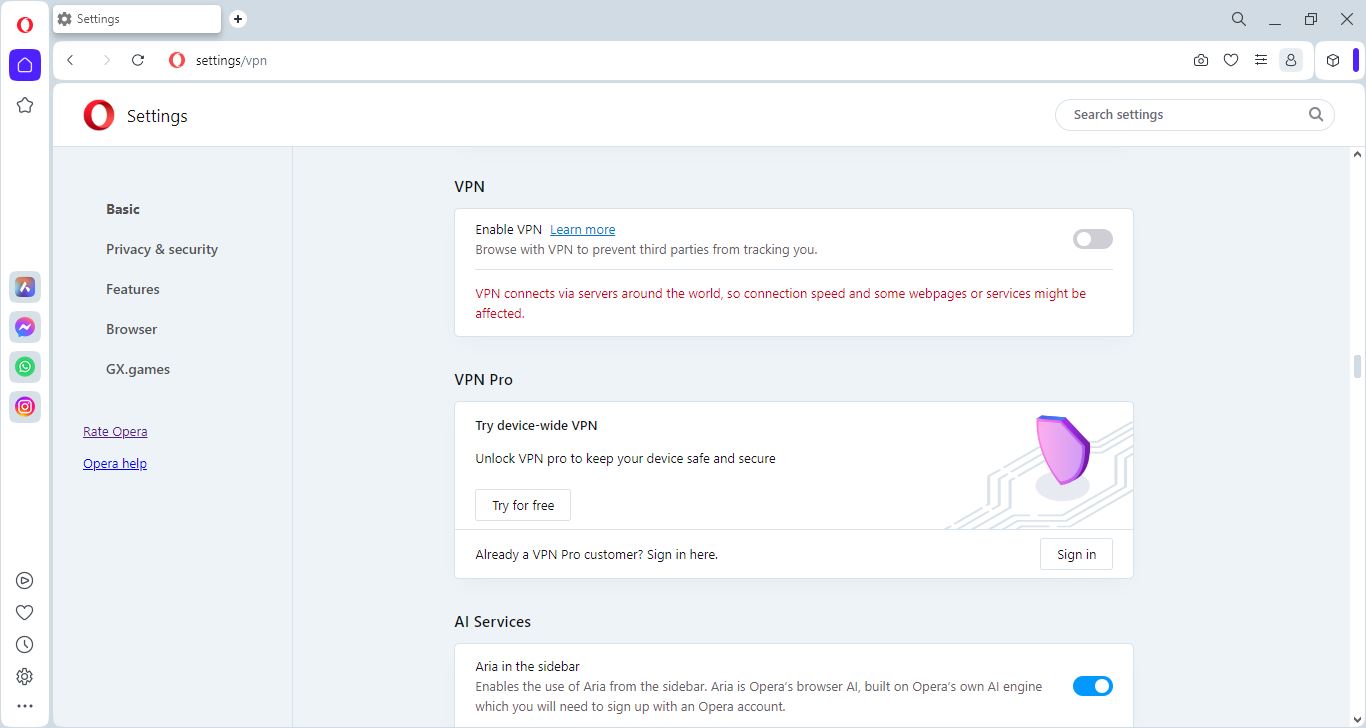Disable Aria in the sidebar toggle

tap(1093, 686)
